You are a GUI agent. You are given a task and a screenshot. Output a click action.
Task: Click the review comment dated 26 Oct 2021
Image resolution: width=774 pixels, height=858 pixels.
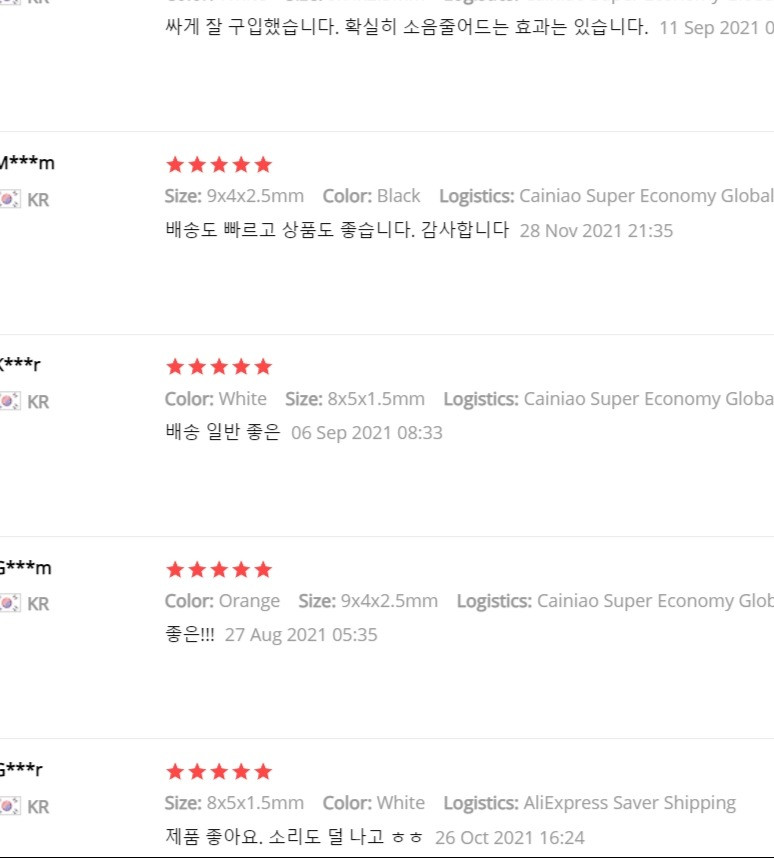click(294, 836)
